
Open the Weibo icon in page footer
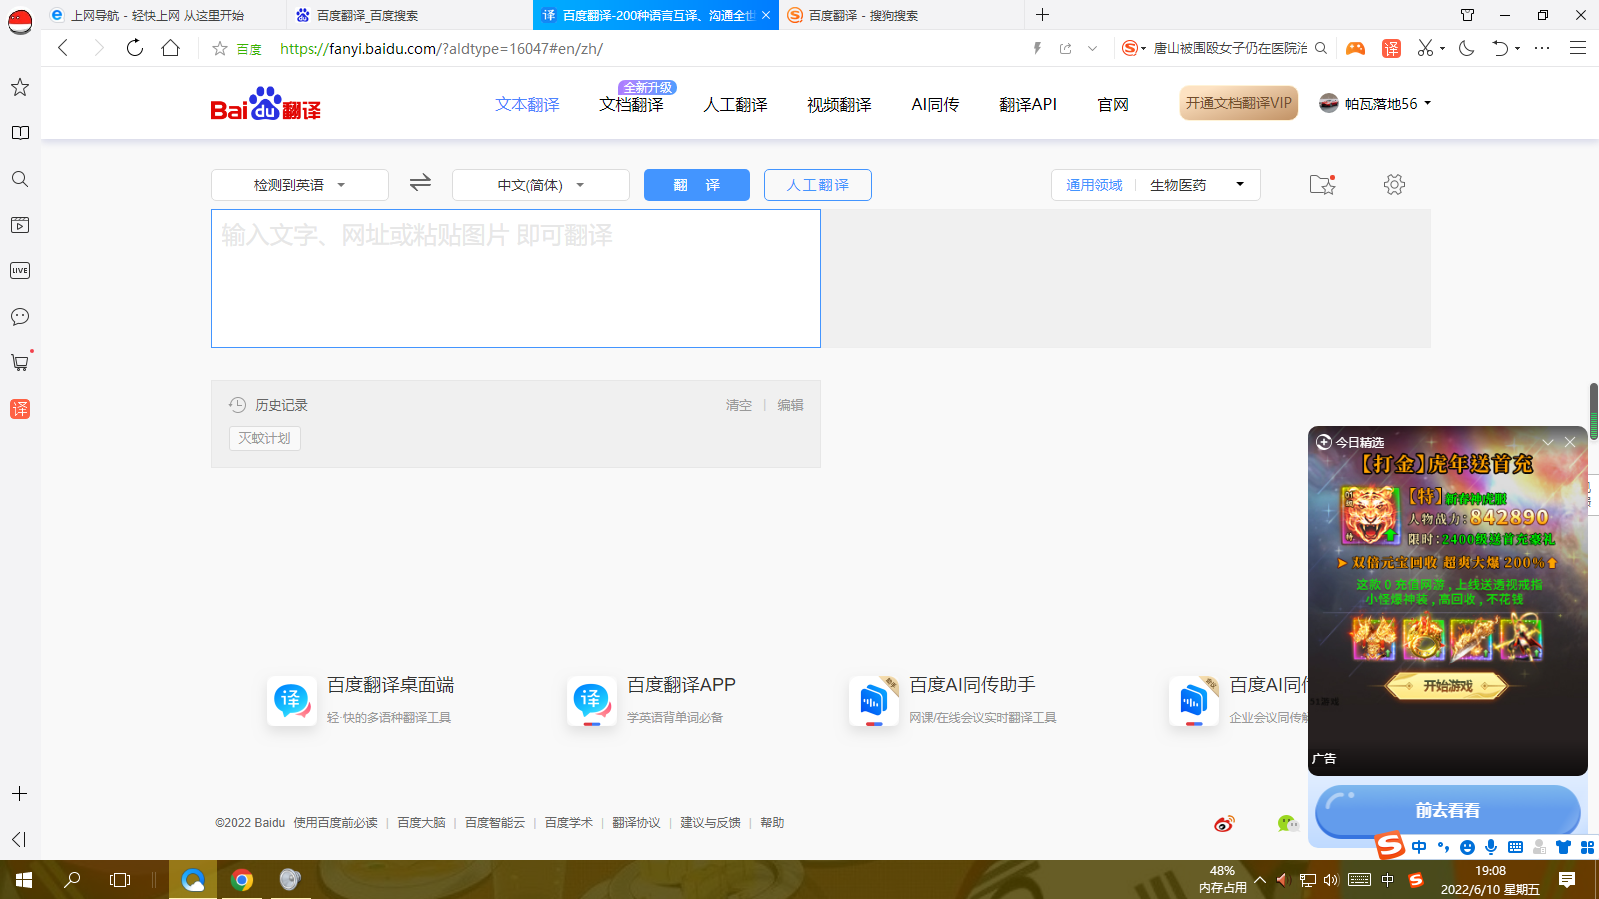(x=1224, y=823)
